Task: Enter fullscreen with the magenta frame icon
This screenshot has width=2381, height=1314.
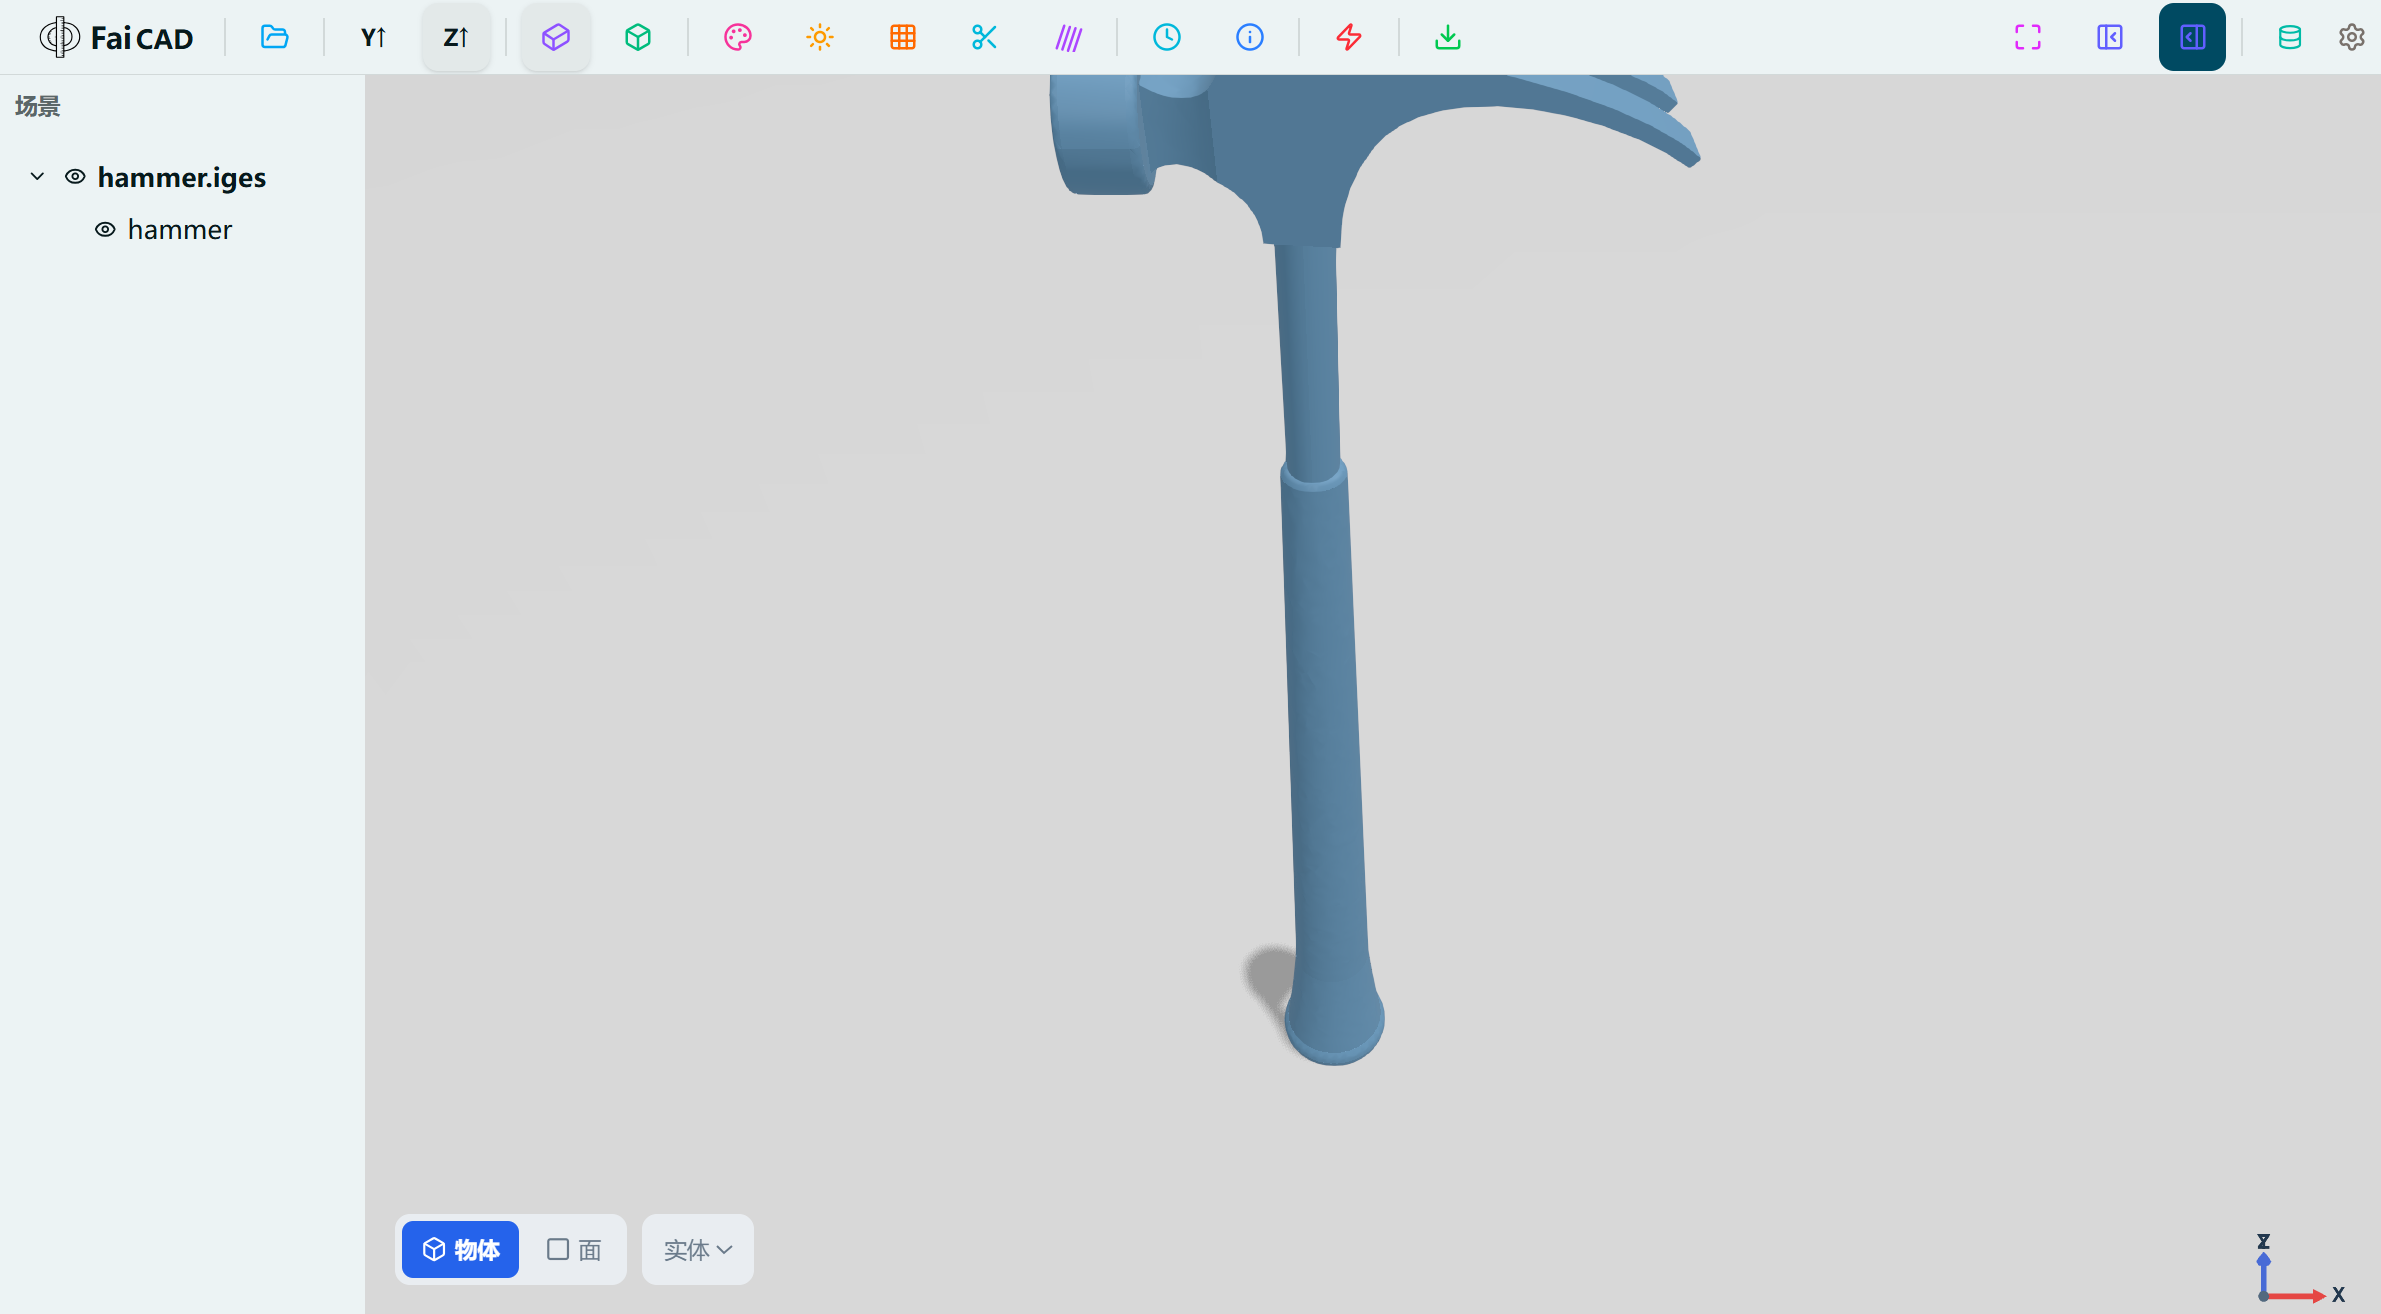Action: [x=2028, y=38]
